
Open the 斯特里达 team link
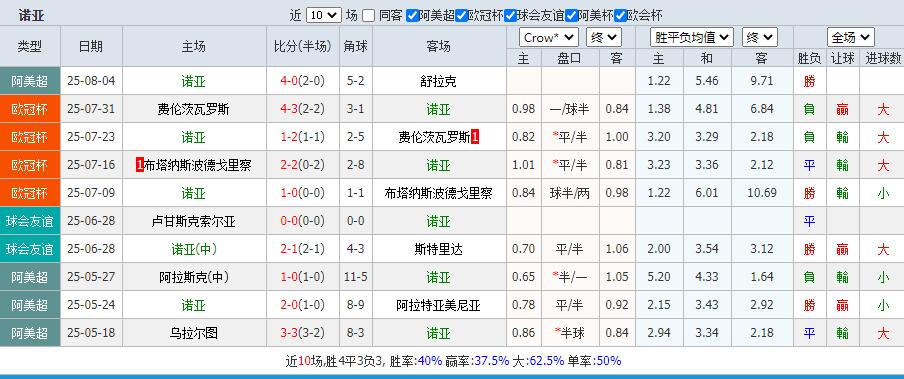point(438,249)
